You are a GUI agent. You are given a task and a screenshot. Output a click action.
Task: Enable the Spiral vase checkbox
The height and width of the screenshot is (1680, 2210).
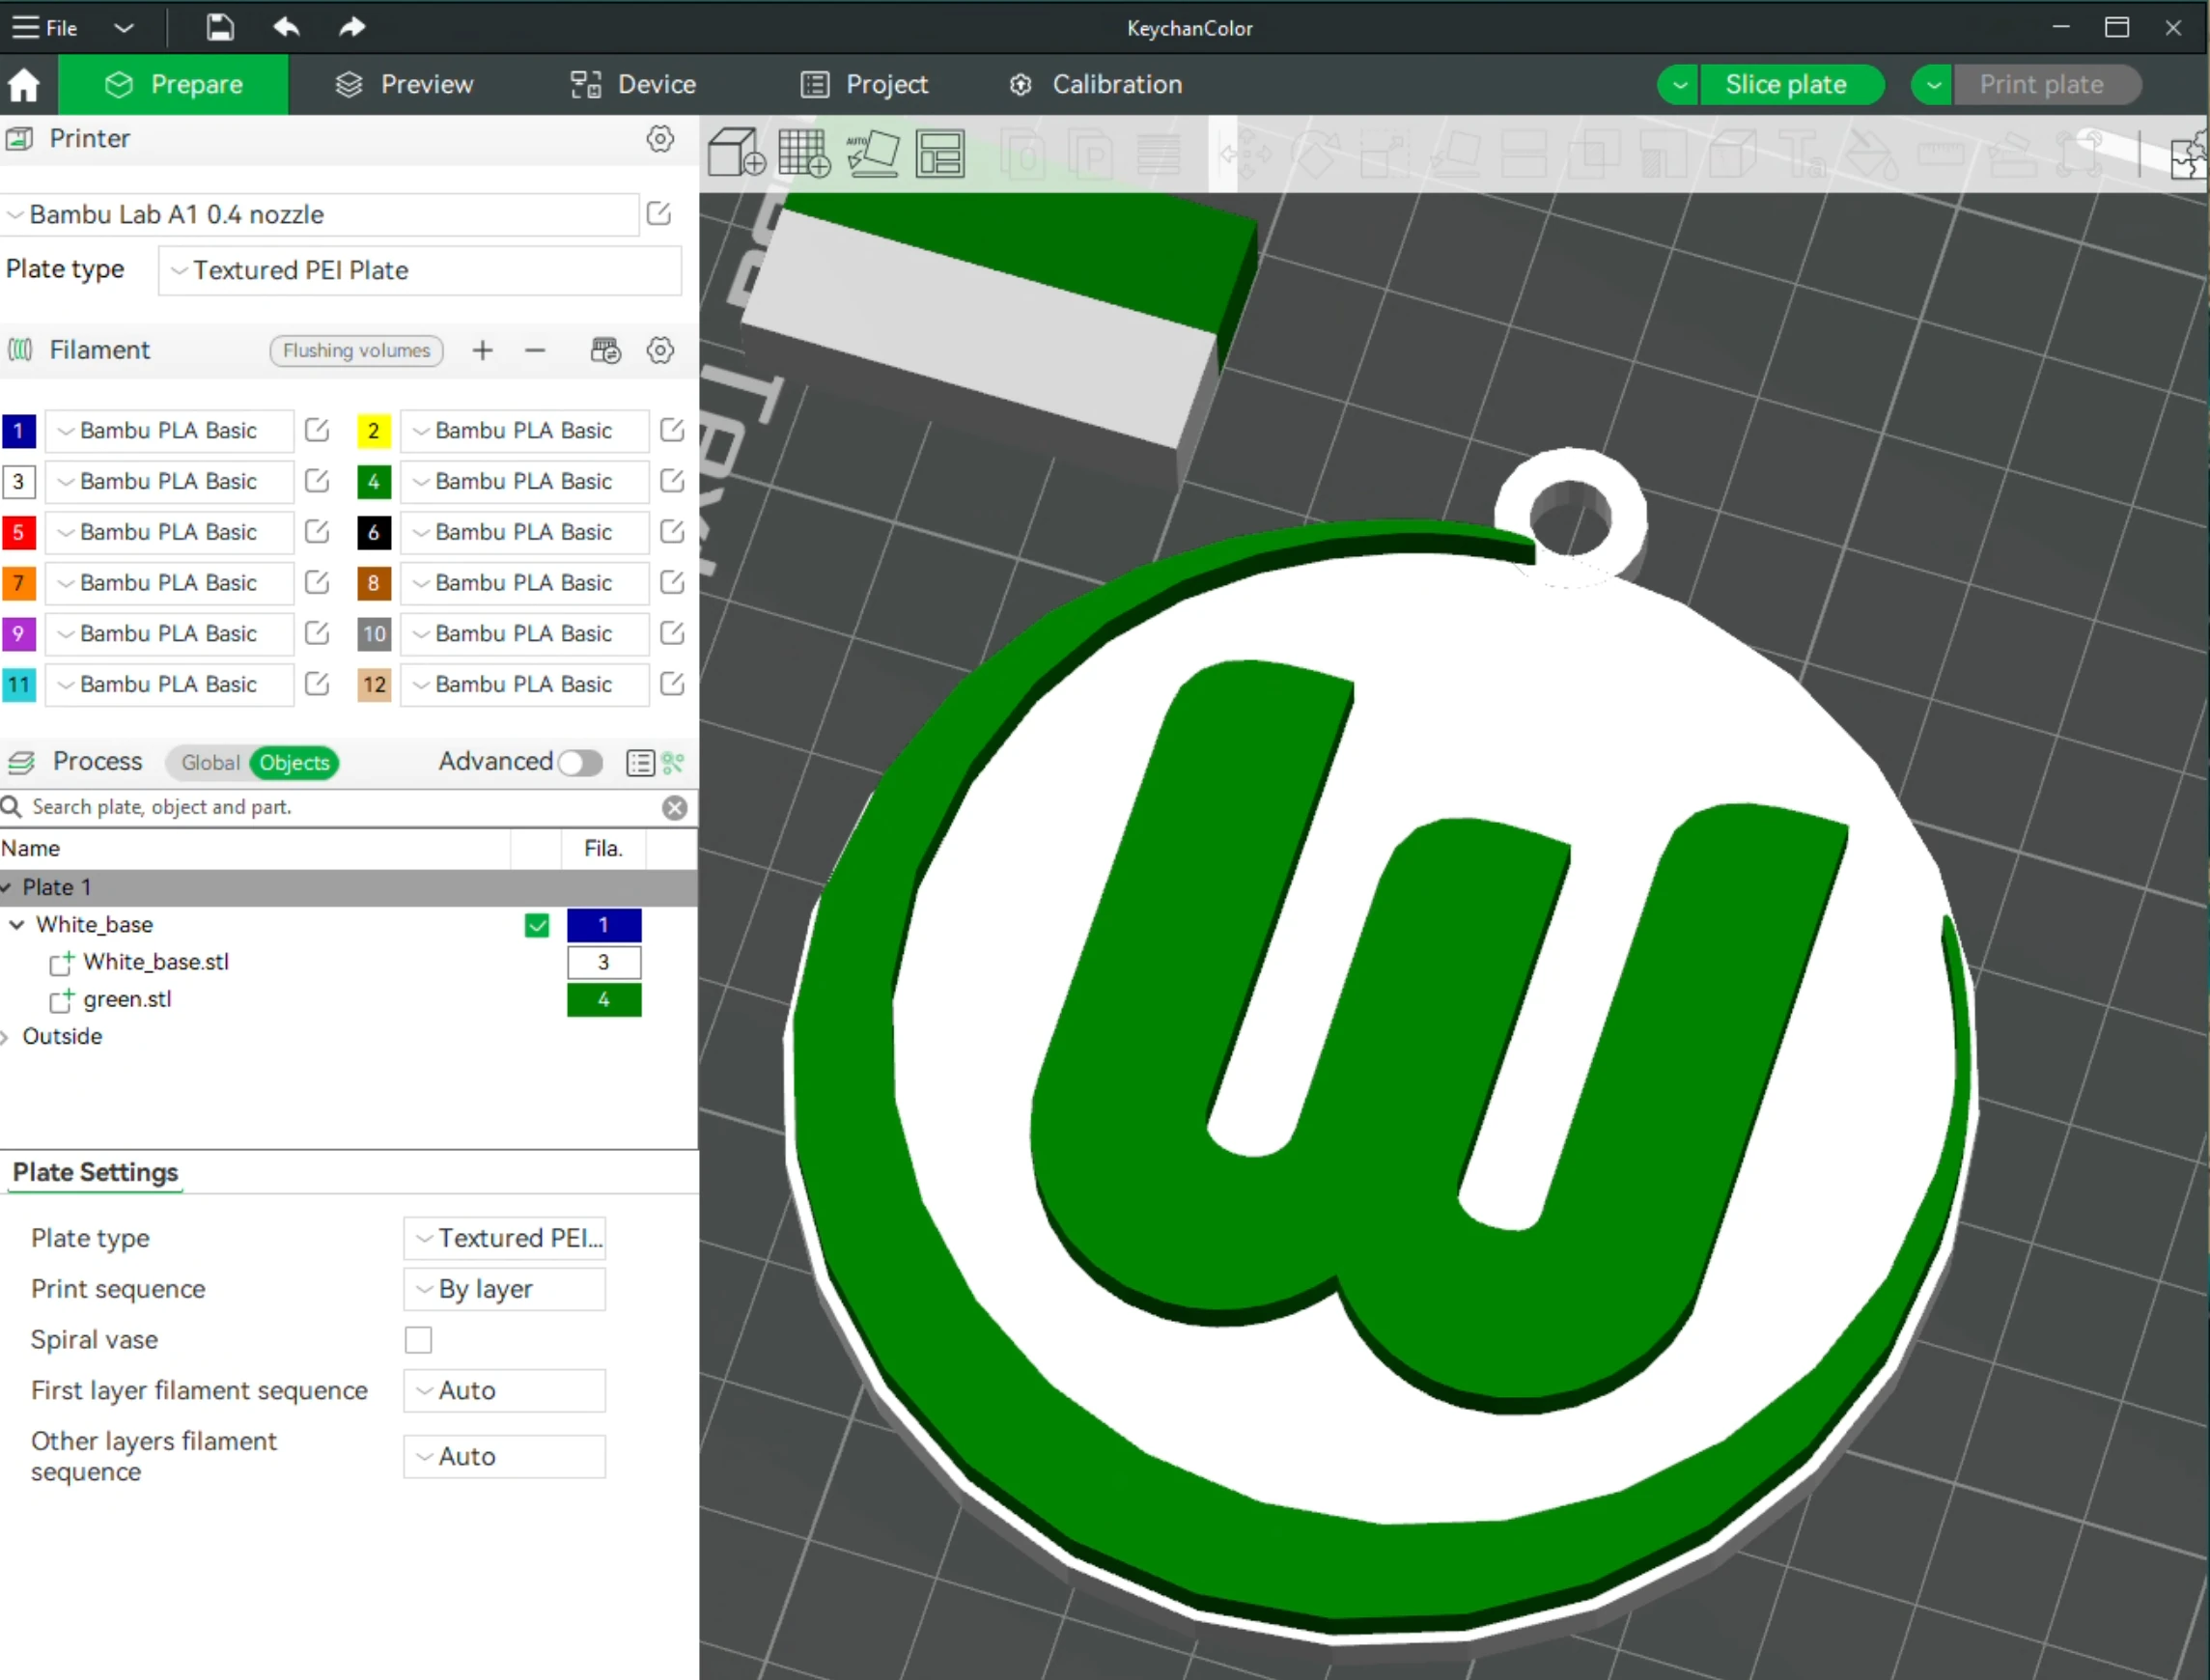[418, 1340]
